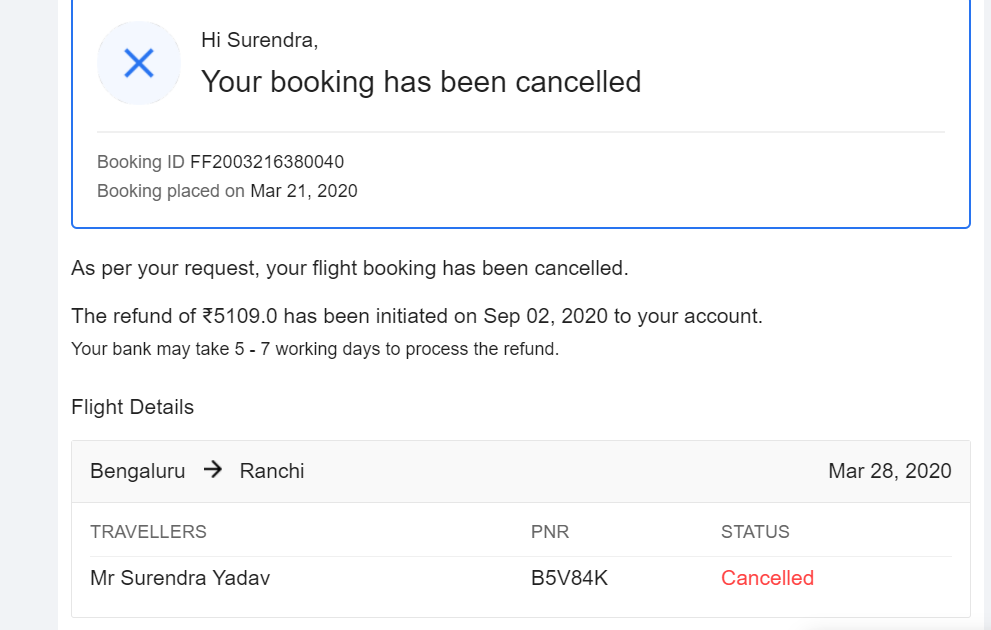Click the origin city Bengaluru

pos(138,471)
